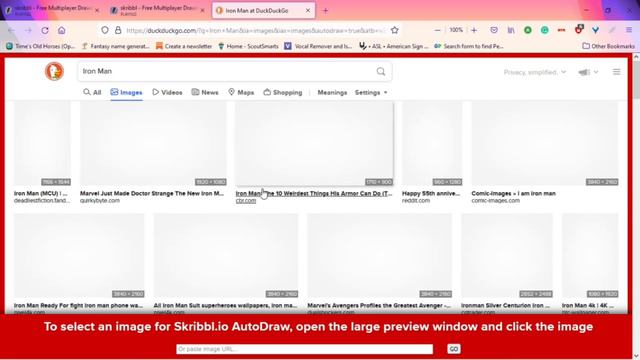Zoom in with the plus icon
Screen dimensions: 640x360
tap(474, 30)
